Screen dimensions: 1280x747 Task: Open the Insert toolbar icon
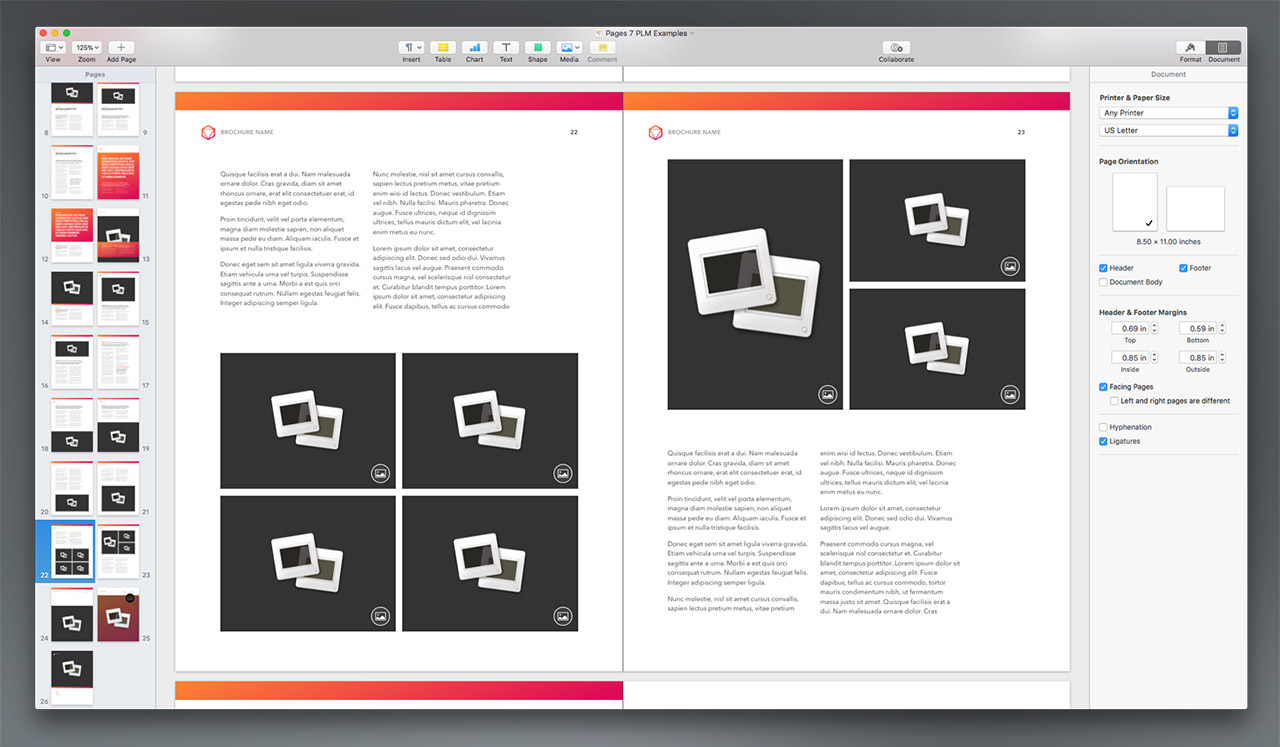(x=411, y=48)
